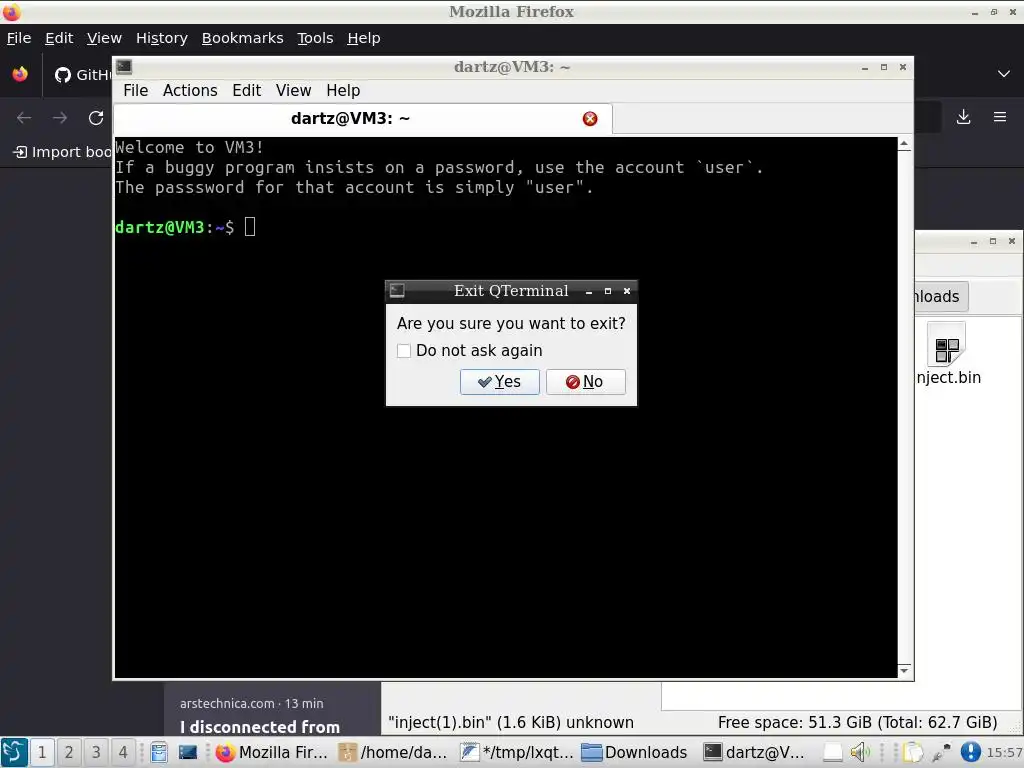1024x768 pixels.
Task: Close the dartz@VM3 terminal tab
Action: click(x=590, y=118)
